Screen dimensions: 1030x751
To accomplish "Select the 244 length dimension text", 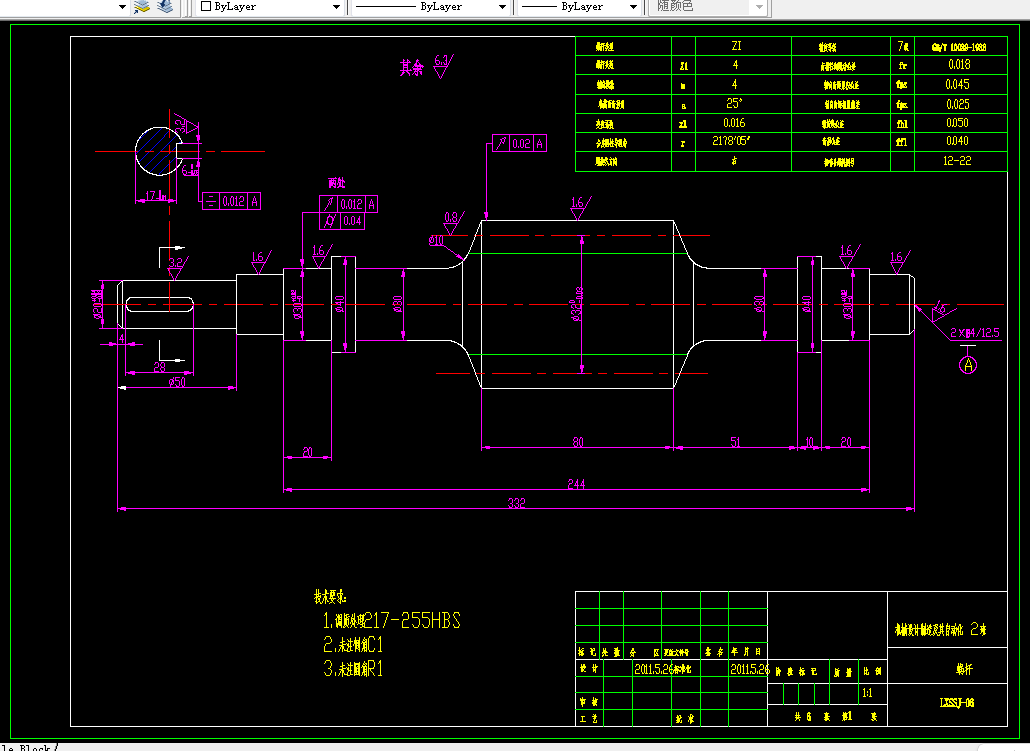I will pos(576,484).
